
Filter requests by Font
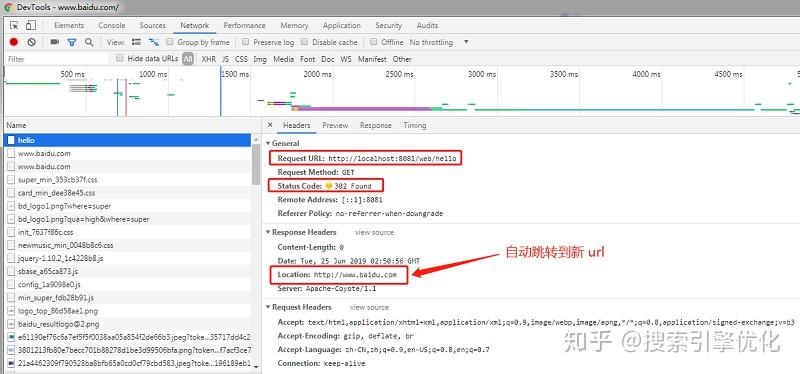point(308,59)
